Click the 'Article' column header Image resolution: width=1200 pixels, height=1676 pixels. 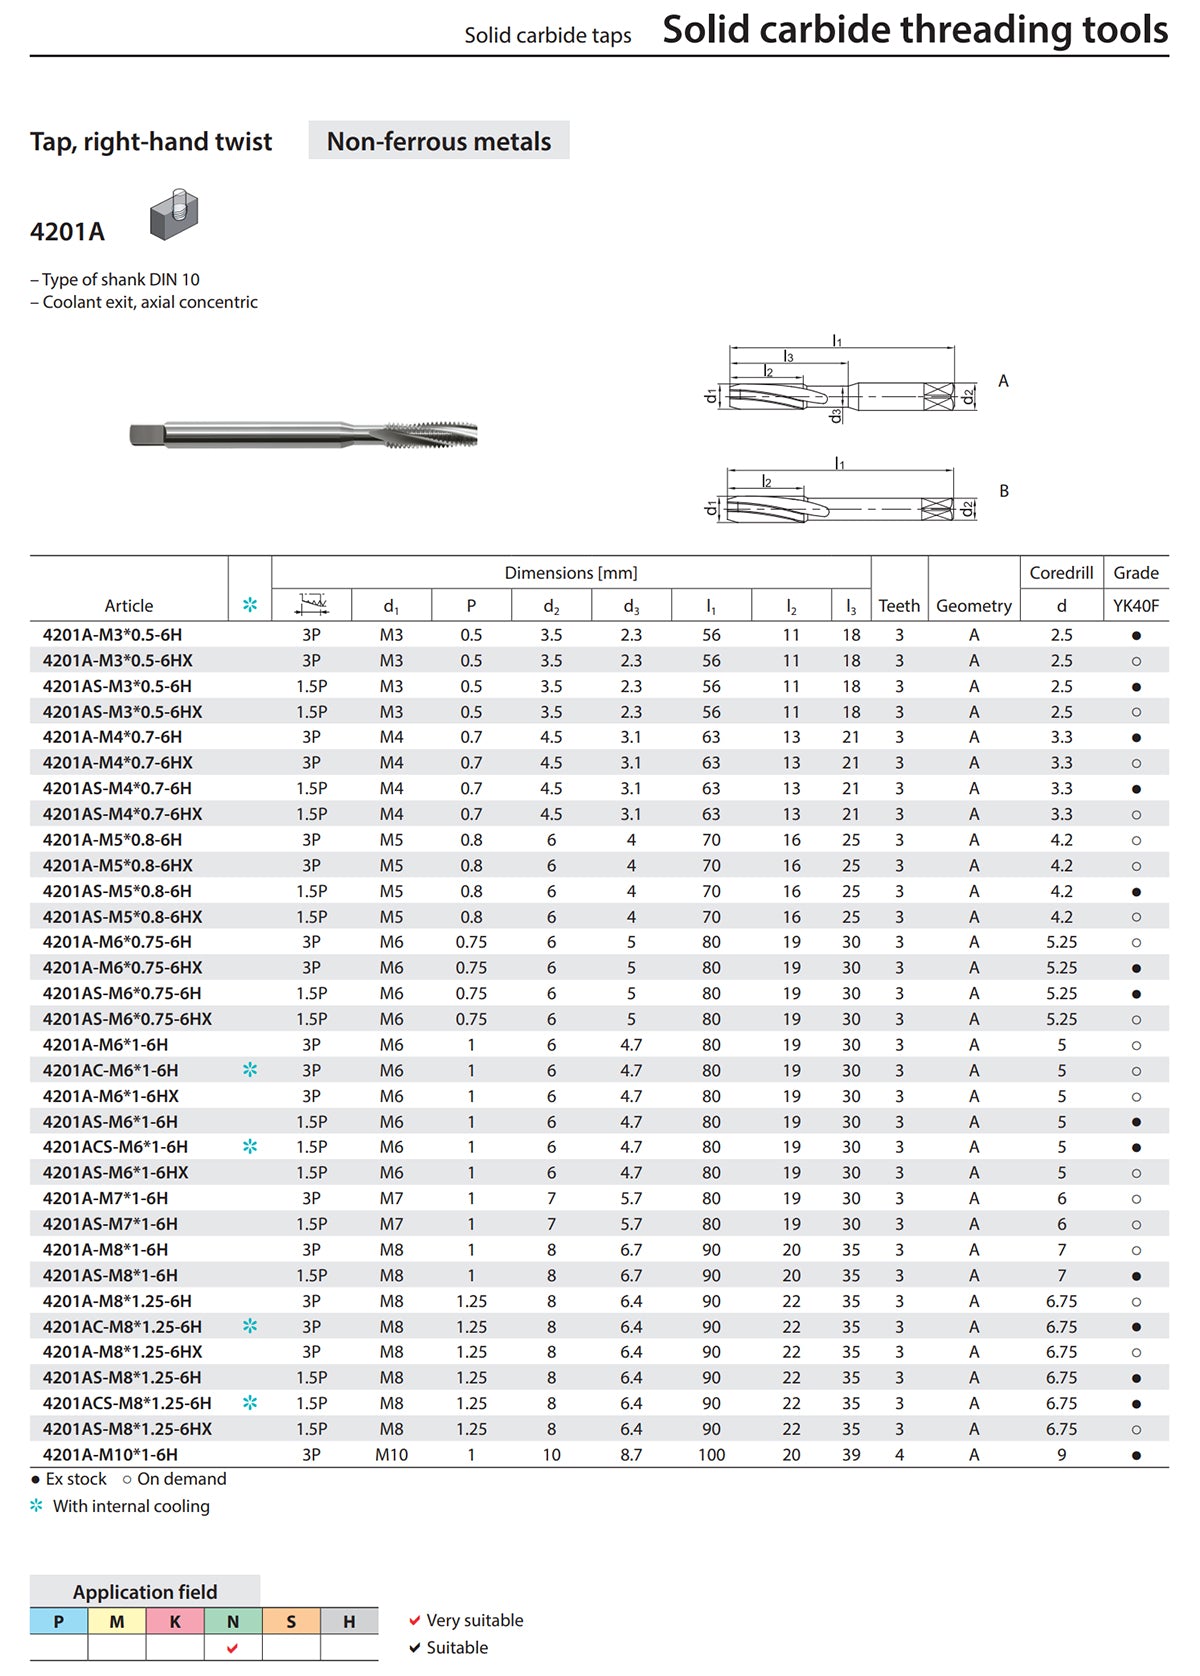click(129, 606)
